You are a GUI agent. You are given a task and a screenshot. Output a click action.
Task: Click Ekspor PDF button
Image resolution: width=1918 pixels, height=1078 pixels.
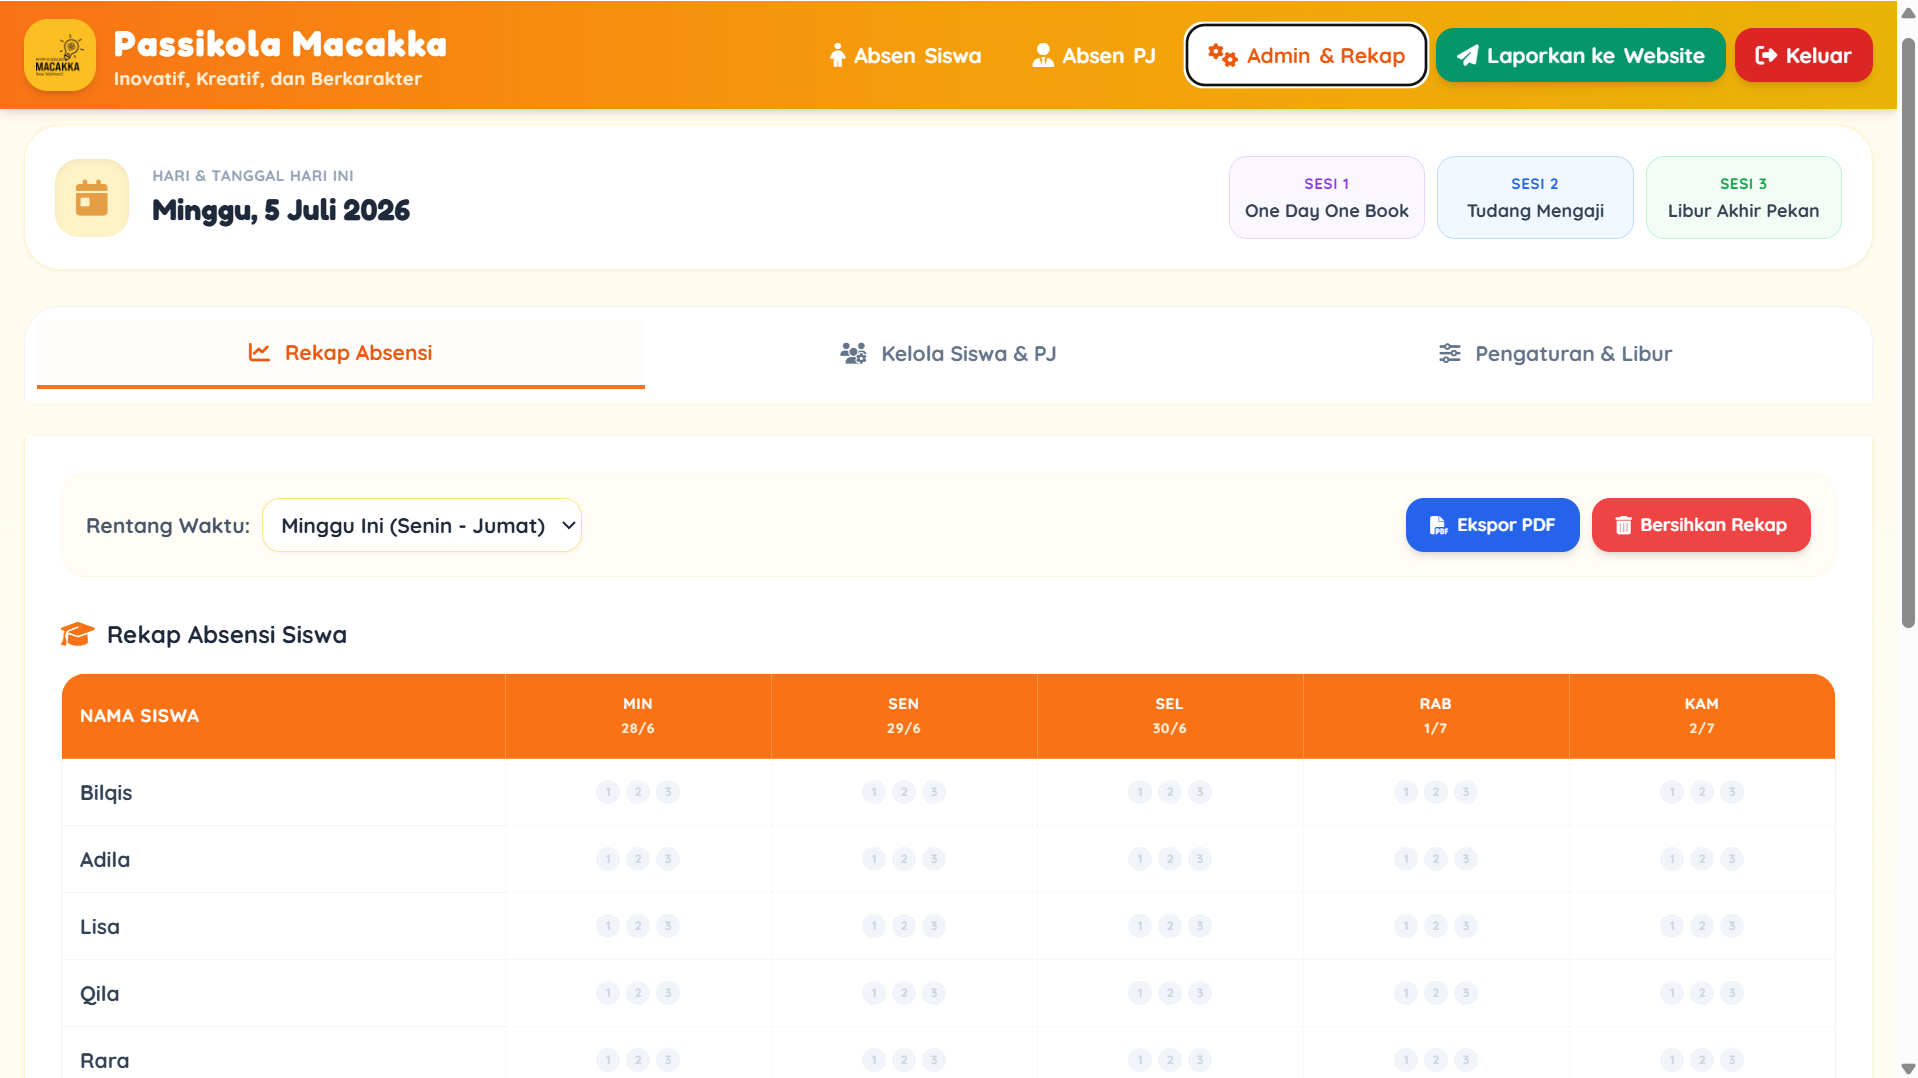[1492, 525]
